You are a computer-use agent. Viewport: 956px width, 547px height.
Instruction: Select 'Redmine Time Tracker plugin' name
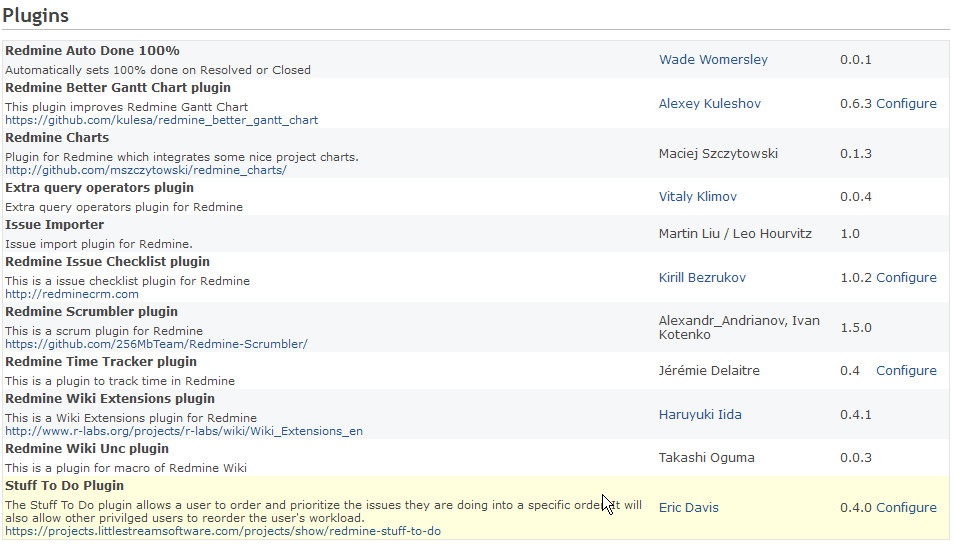101,362
